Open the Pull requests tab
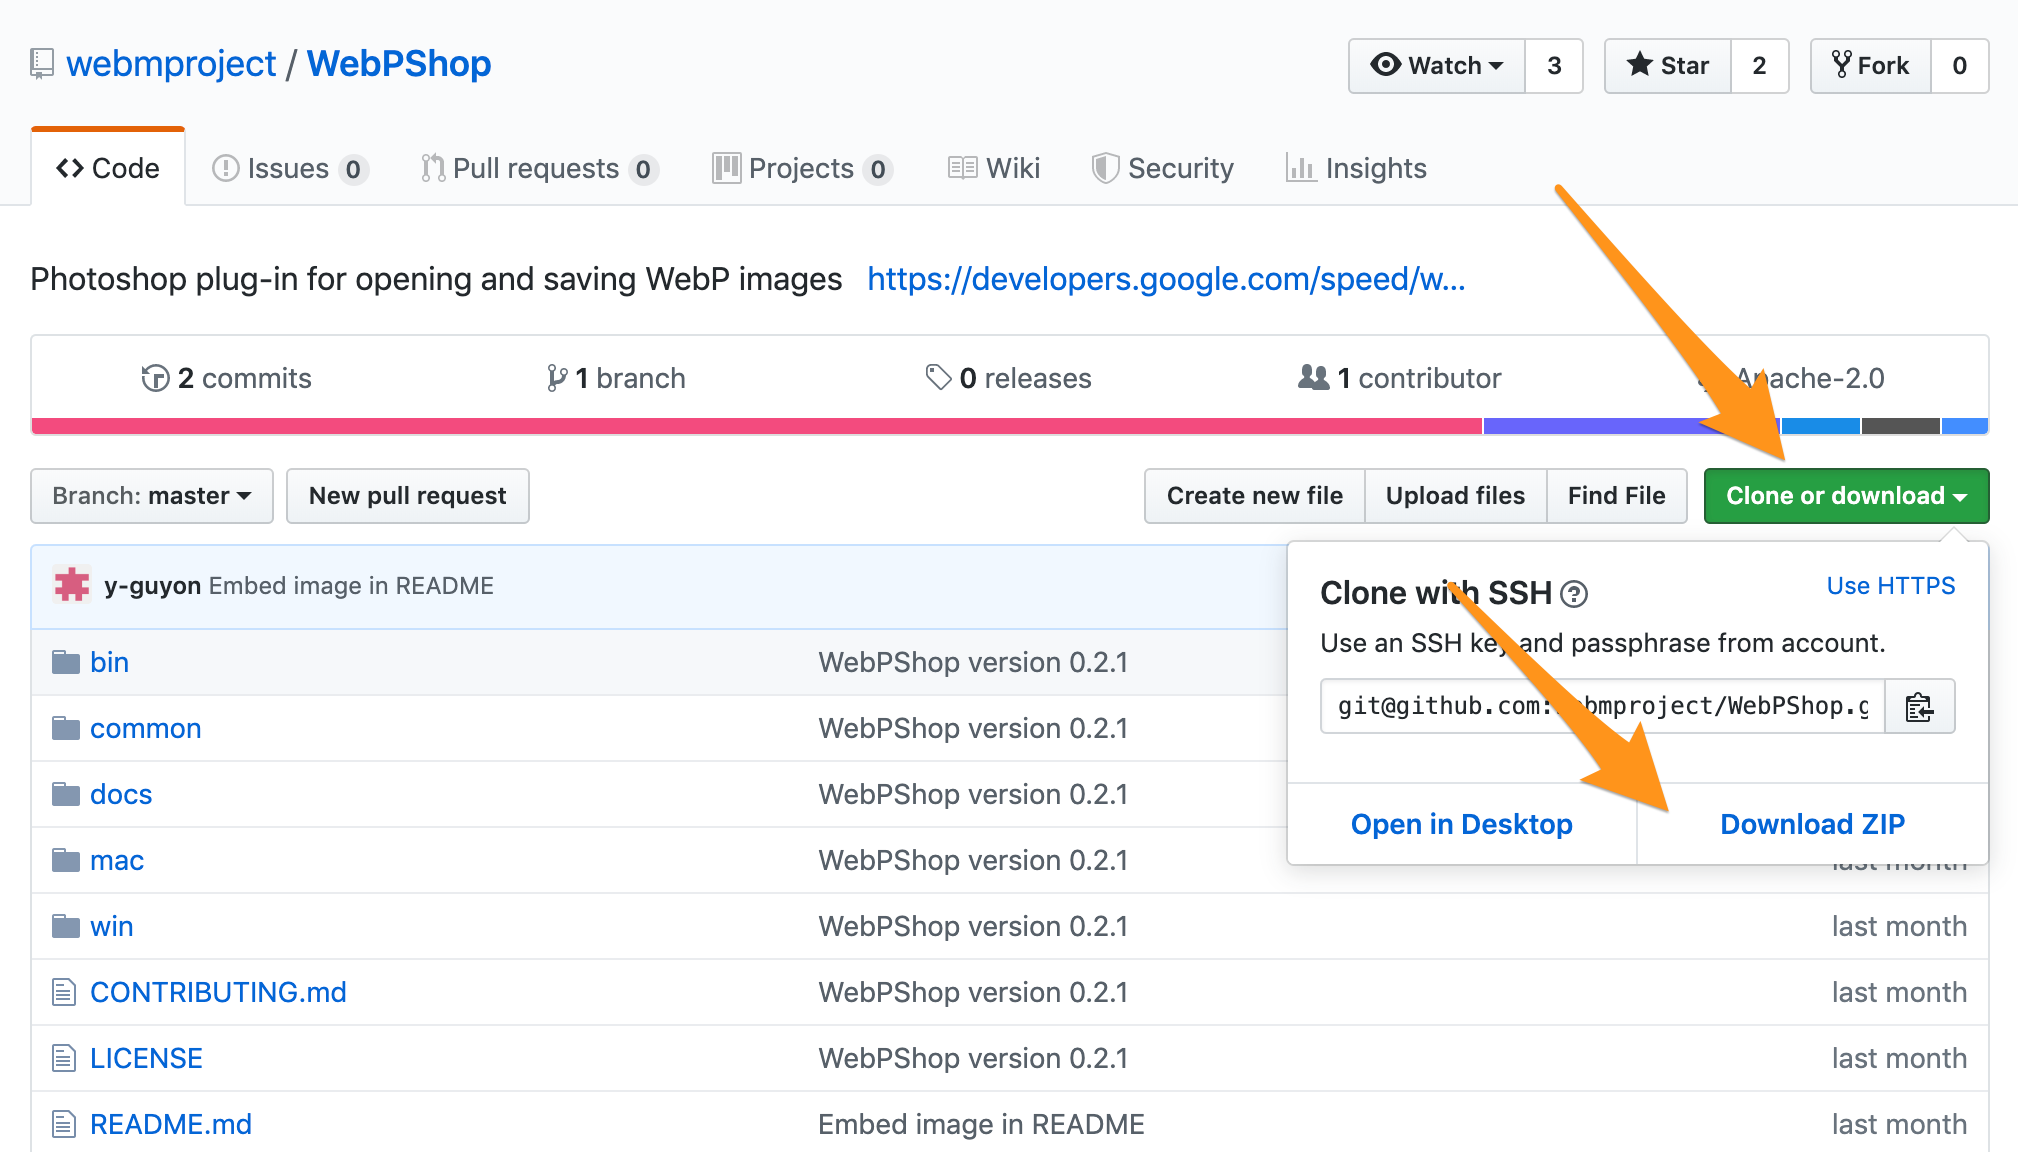The image size is (2018, 1152). [x=538, y=168]
